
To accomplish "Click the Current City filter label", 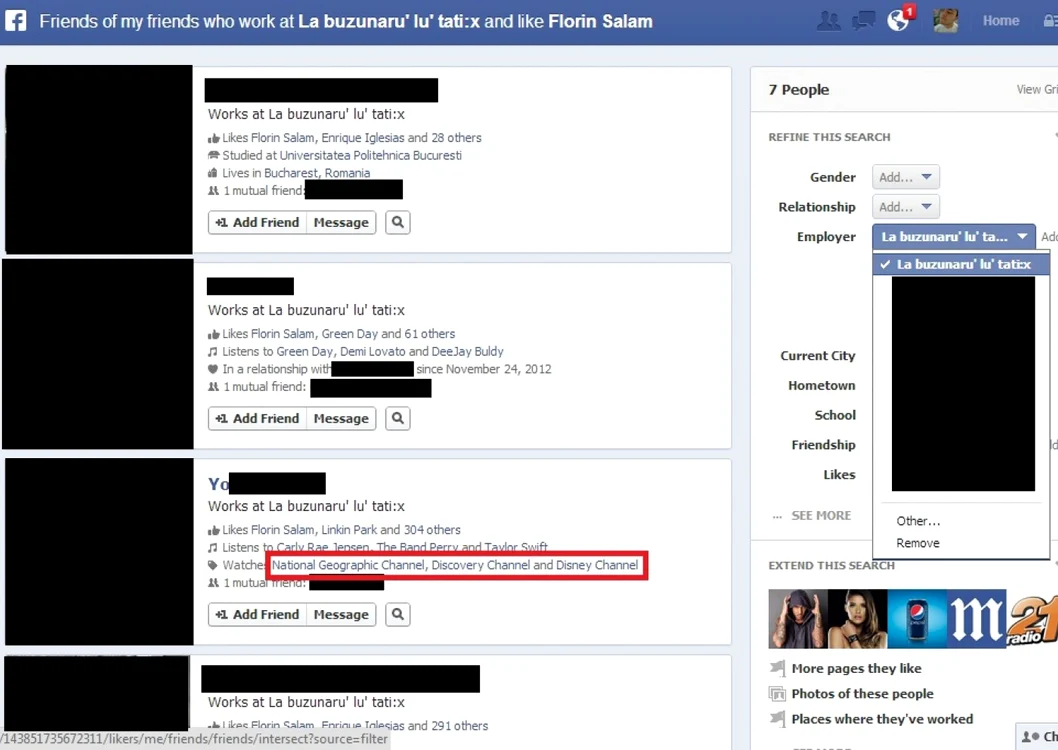I will (x=818, y=355).
